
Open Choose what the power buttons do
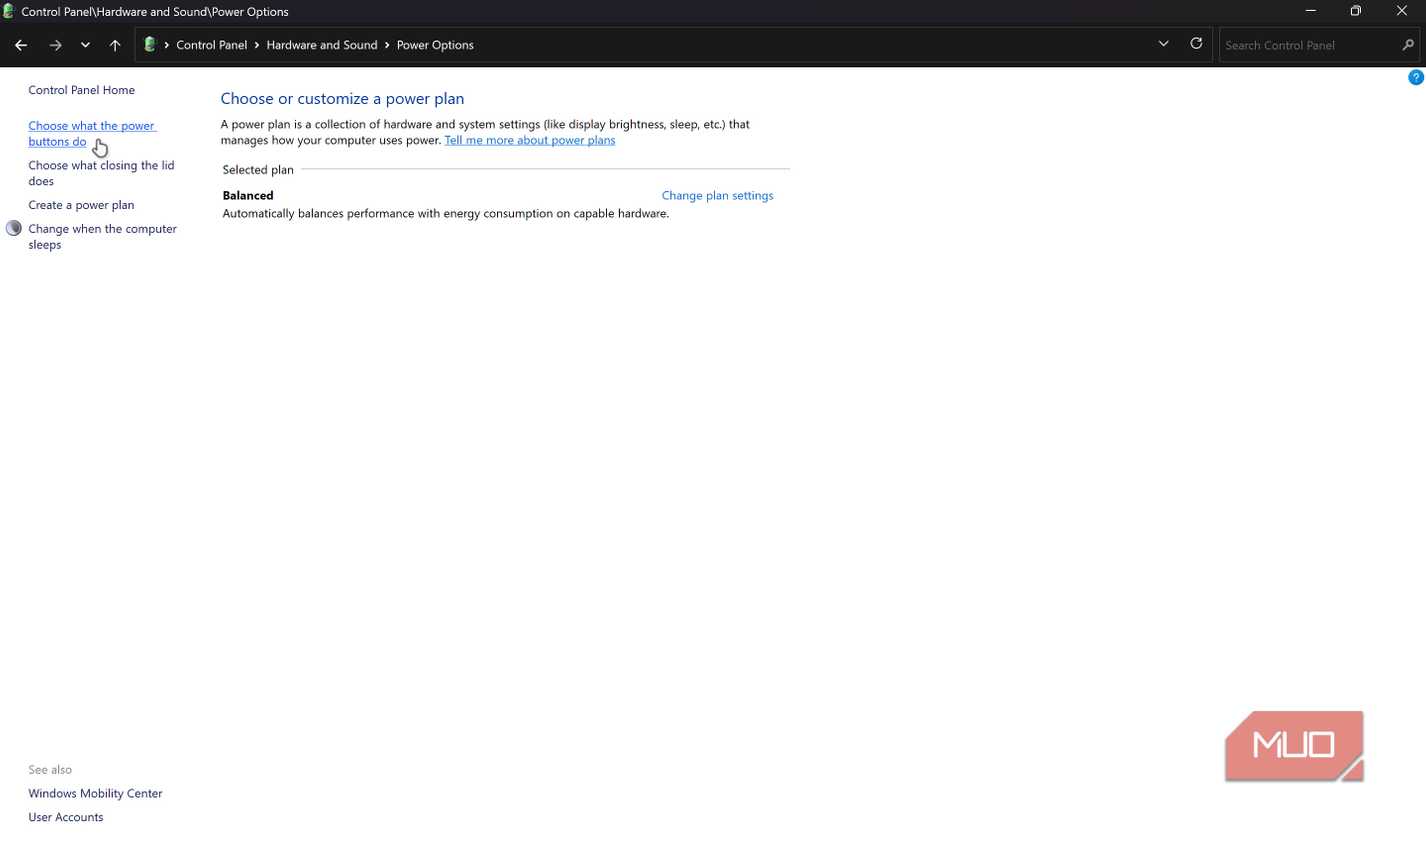pos(92,134)
